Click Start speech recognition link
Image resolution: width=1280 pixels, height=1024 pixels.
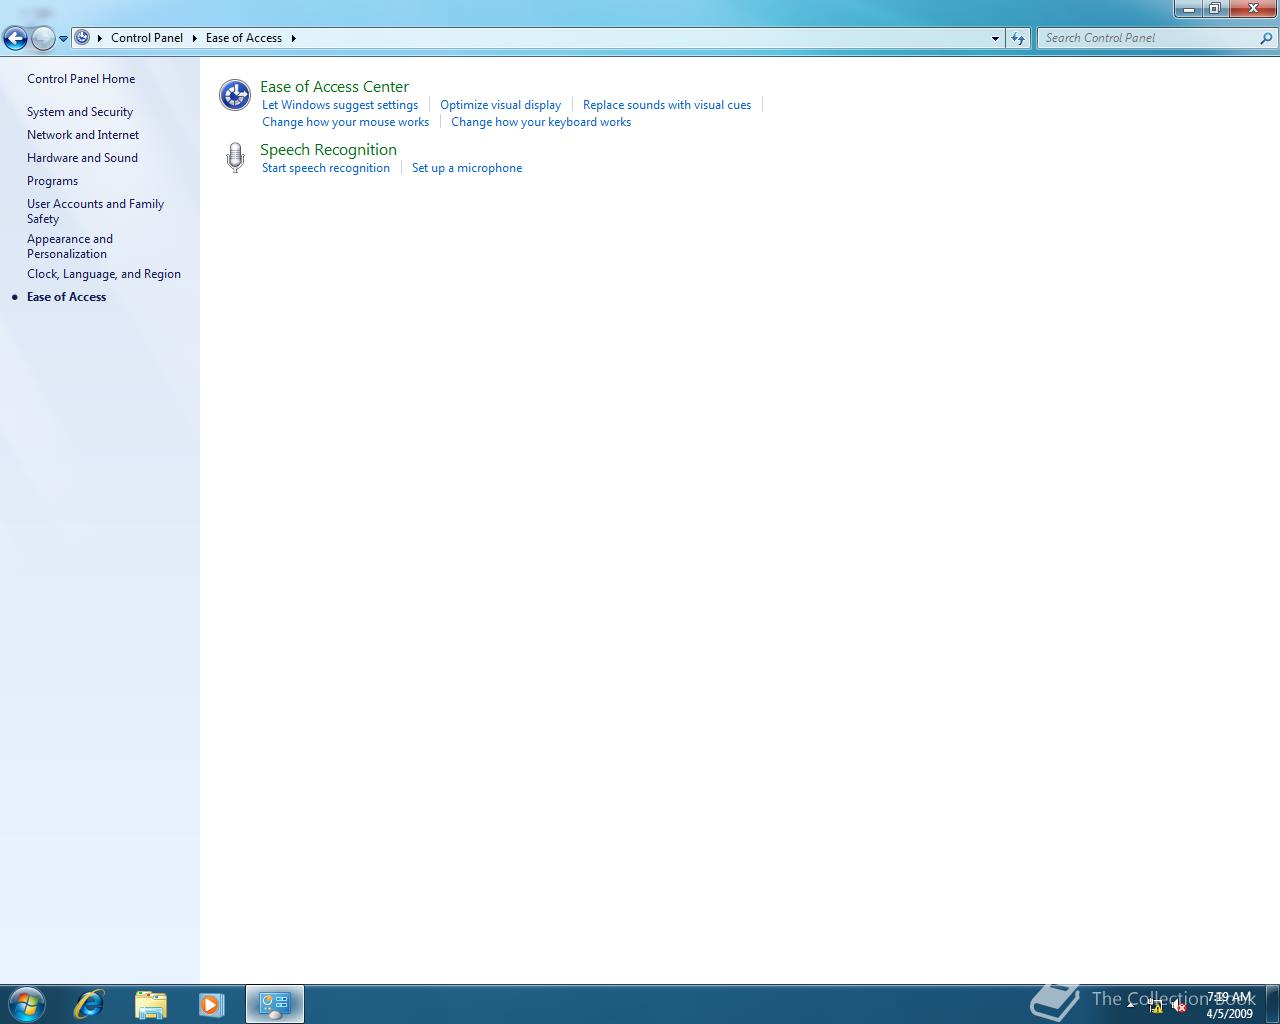pos(326,168)
